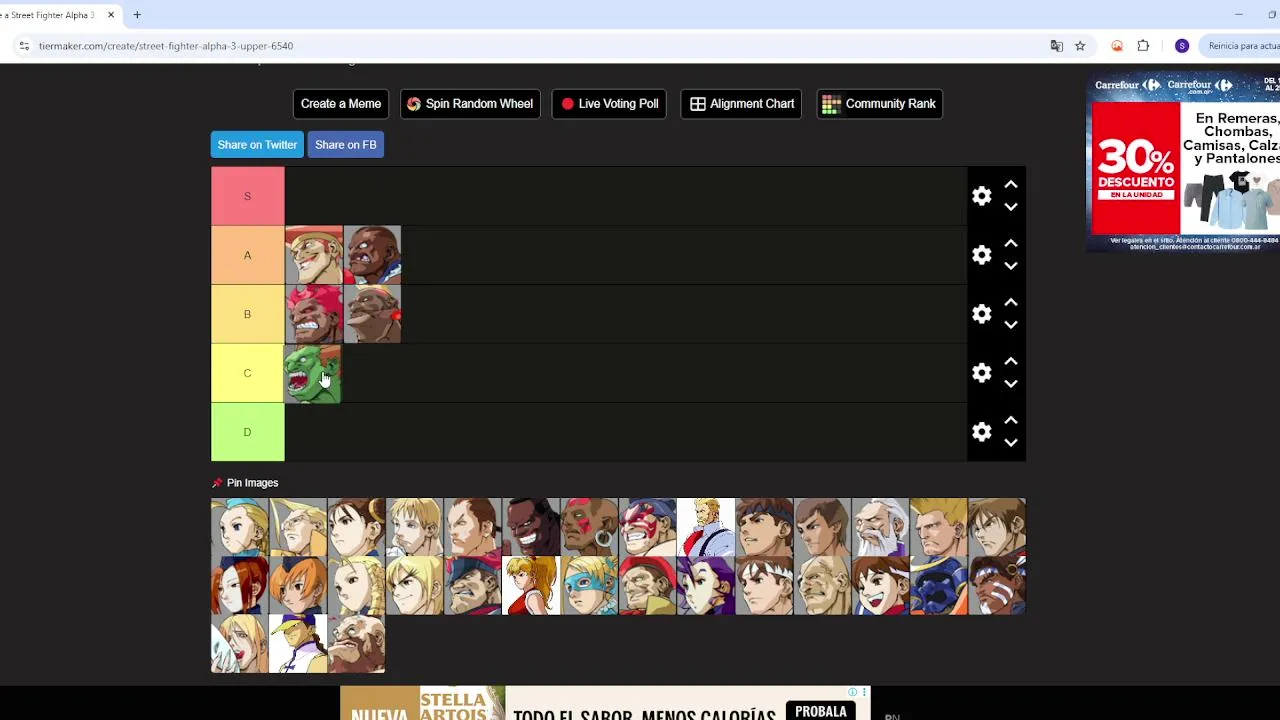Select the B tier label
1280x720 pixels.
tap(248, 314)
